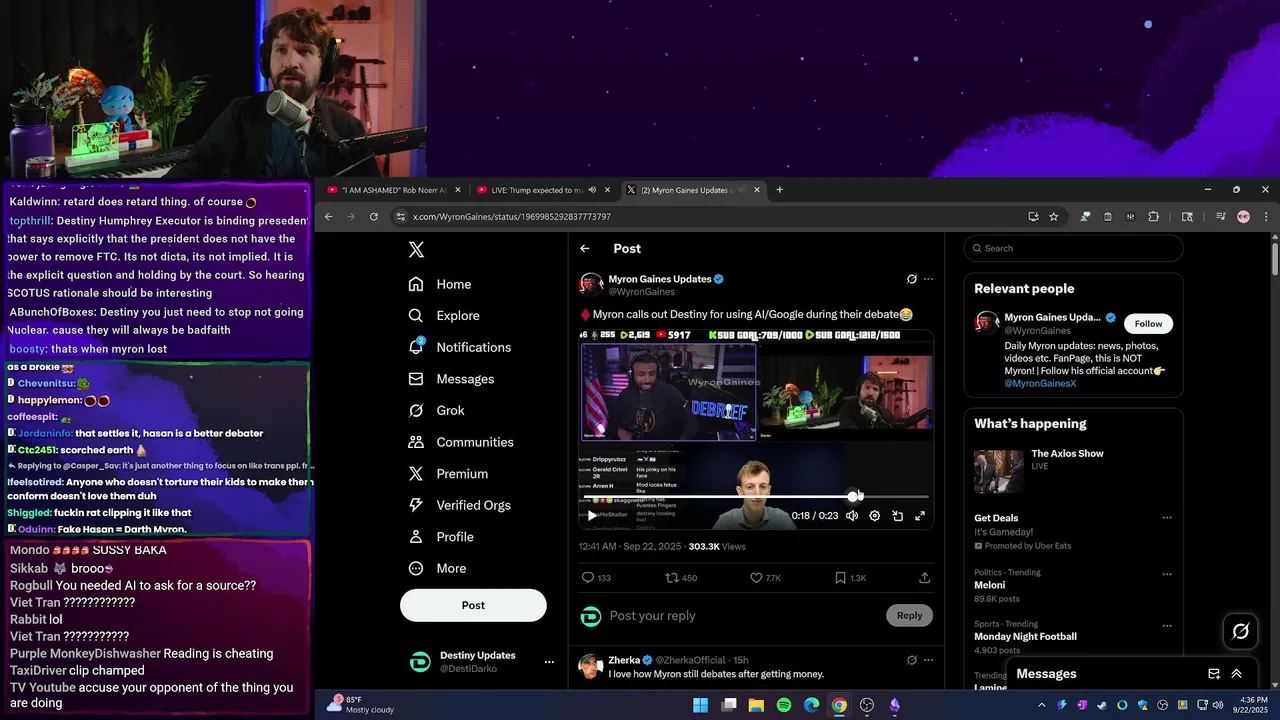Open Chrome extensions puzzle icon
Screen dimensions: 1280x720
(x=1153, y=217)
